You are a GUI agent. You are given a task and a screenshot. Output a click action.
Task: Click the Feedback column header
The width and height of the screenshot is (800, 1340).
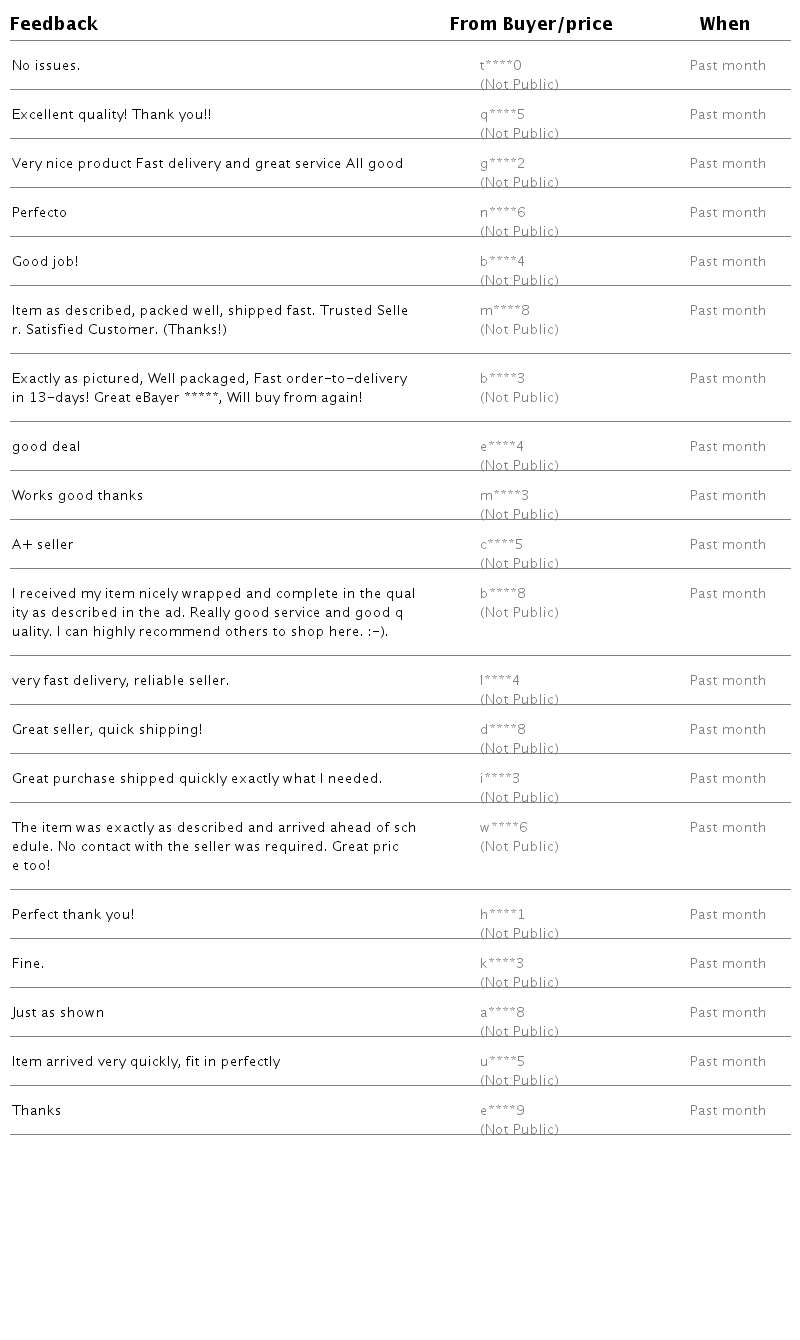coord(54,24)
